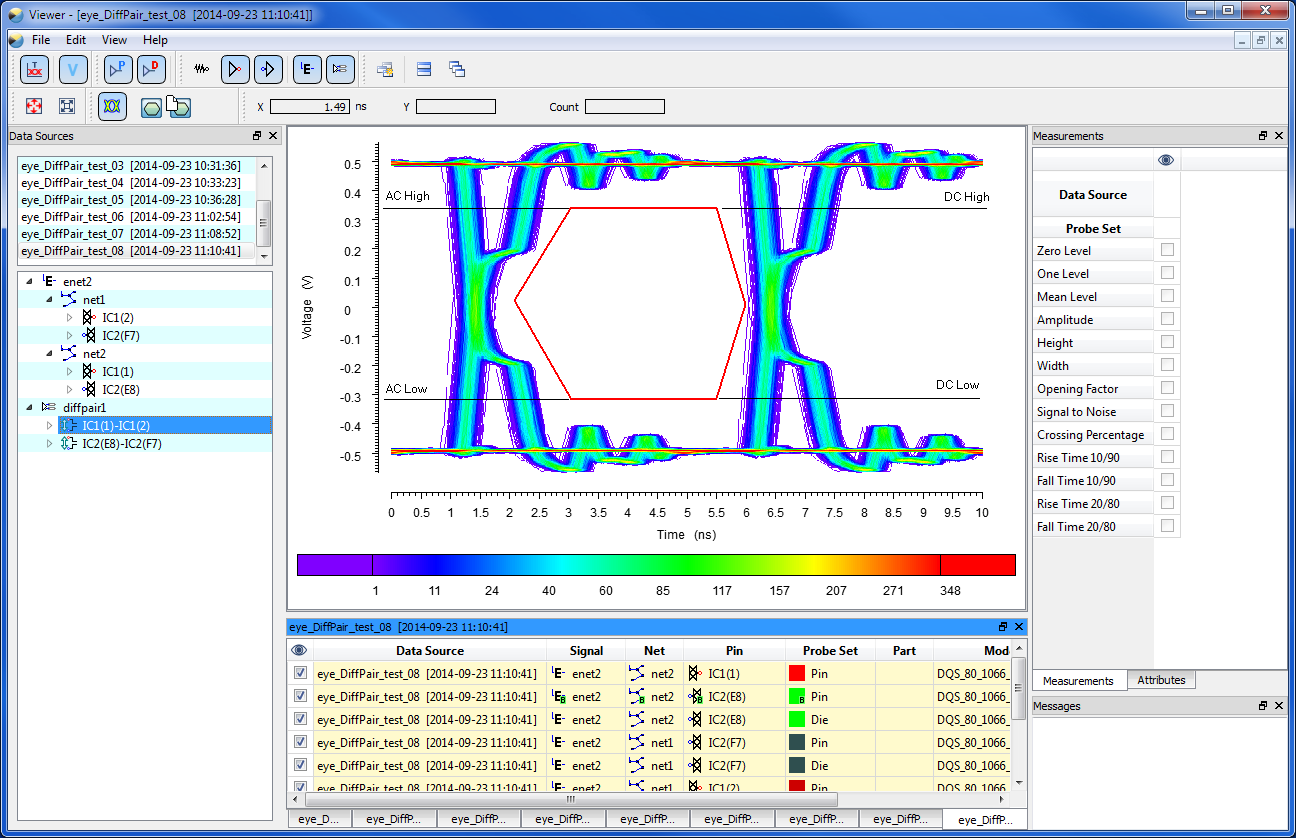Toggle the blue V voltage toolbar button

click(x=73, y=69)
